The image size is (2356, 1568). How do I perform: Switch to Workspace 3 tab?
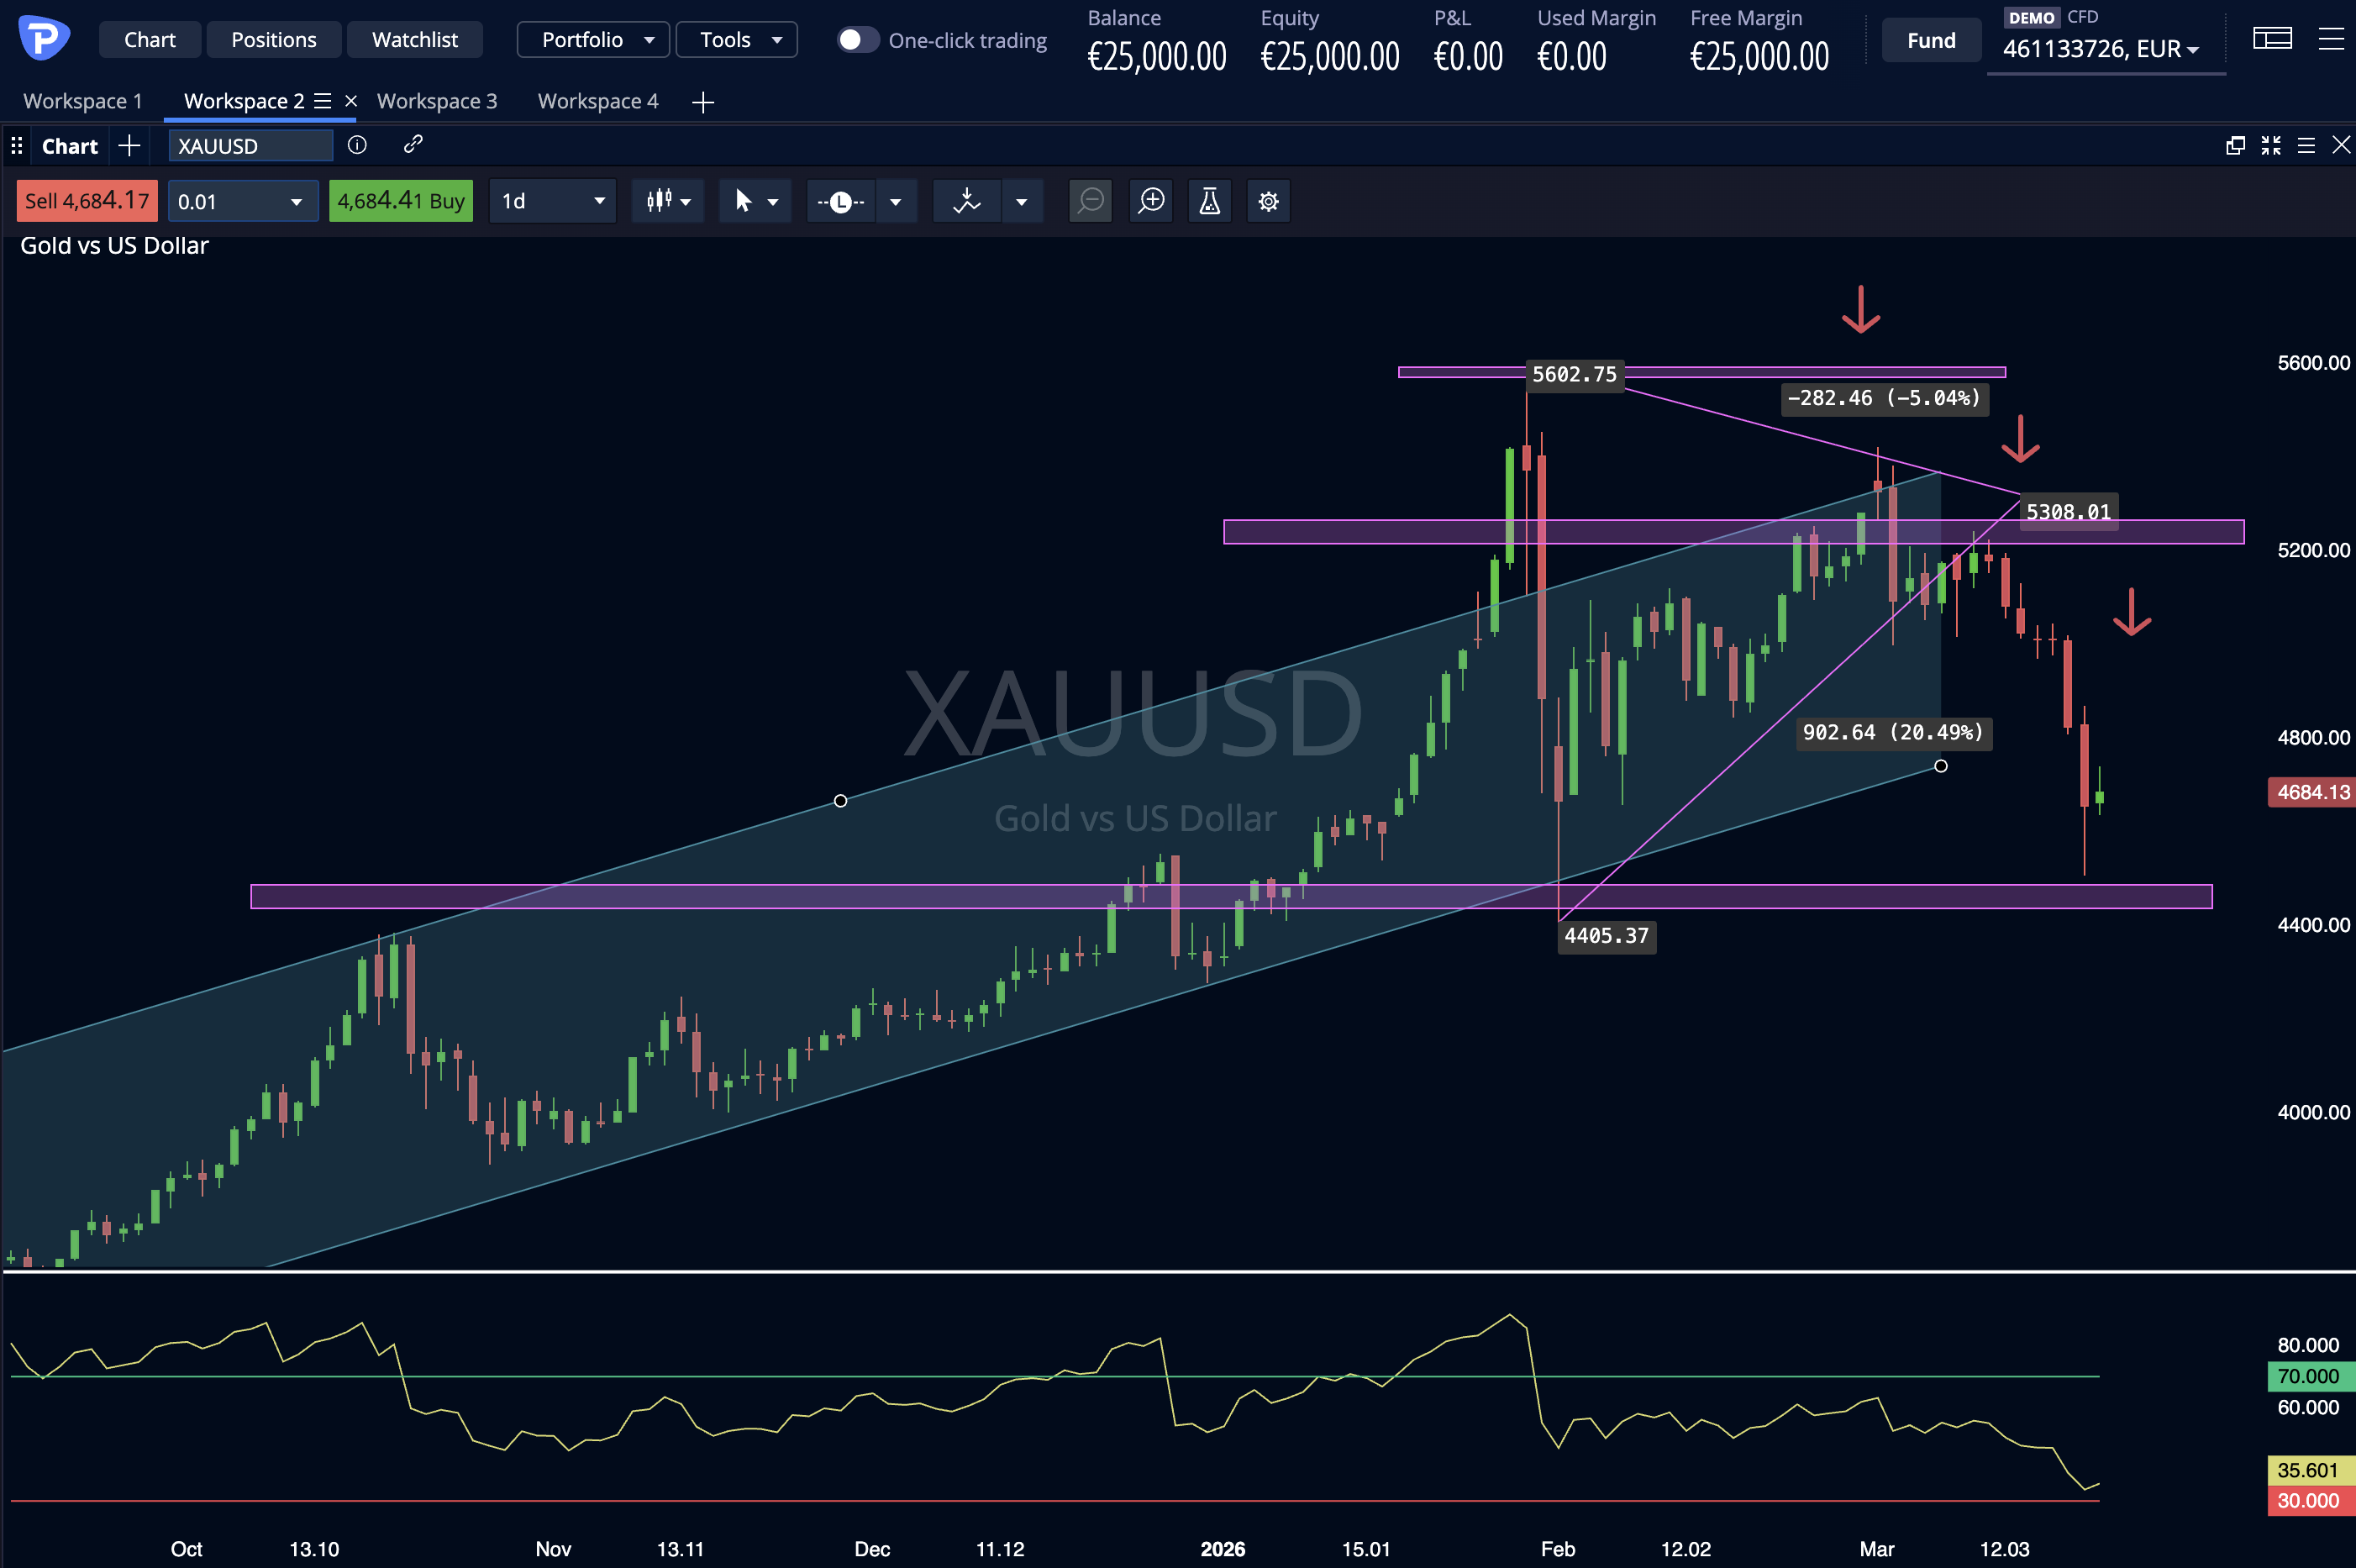437,101
